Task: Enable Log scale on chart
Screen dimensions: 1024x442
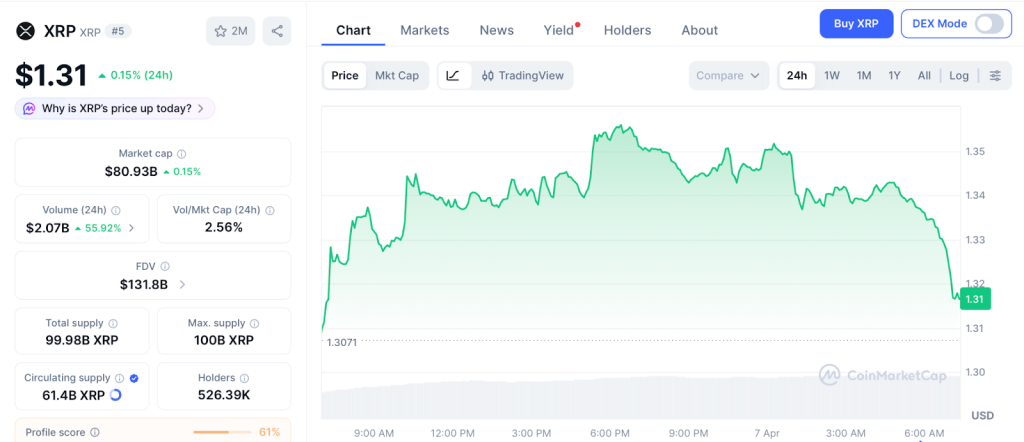Action: click(x=959, y=76)
